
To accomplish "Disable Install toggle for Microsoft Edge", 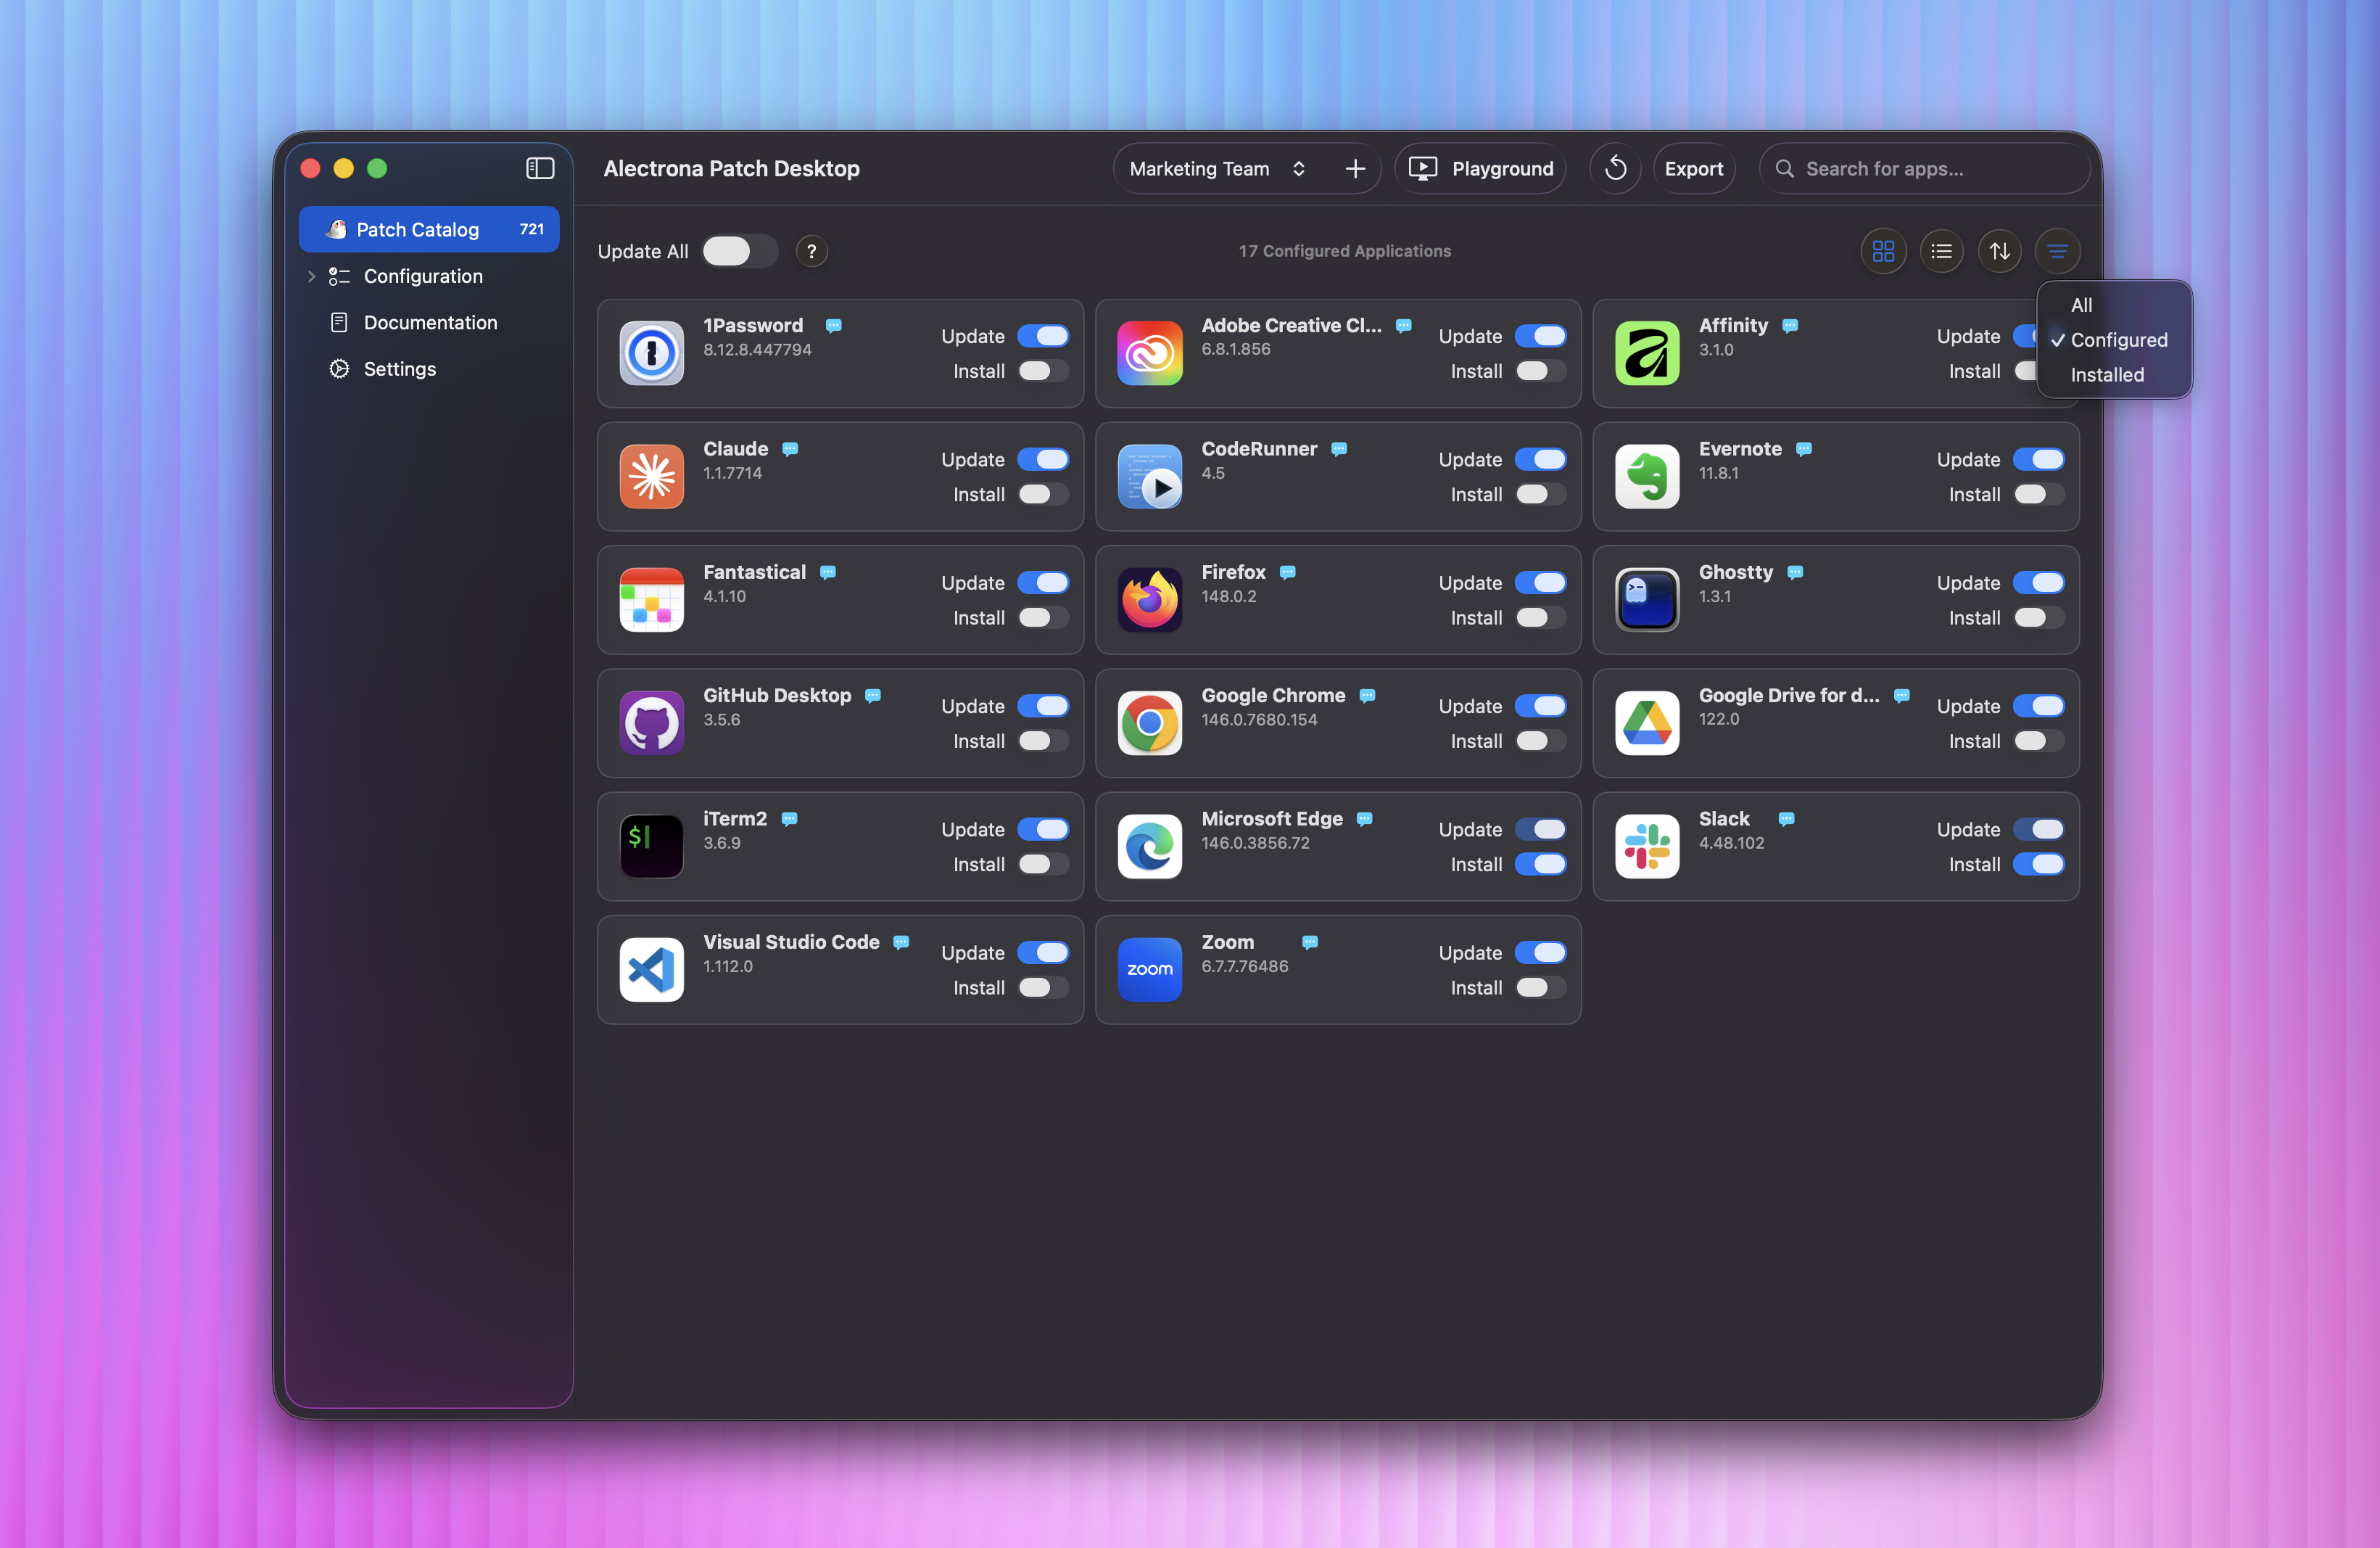I will pyautogui.click(x=1540, y=864).
